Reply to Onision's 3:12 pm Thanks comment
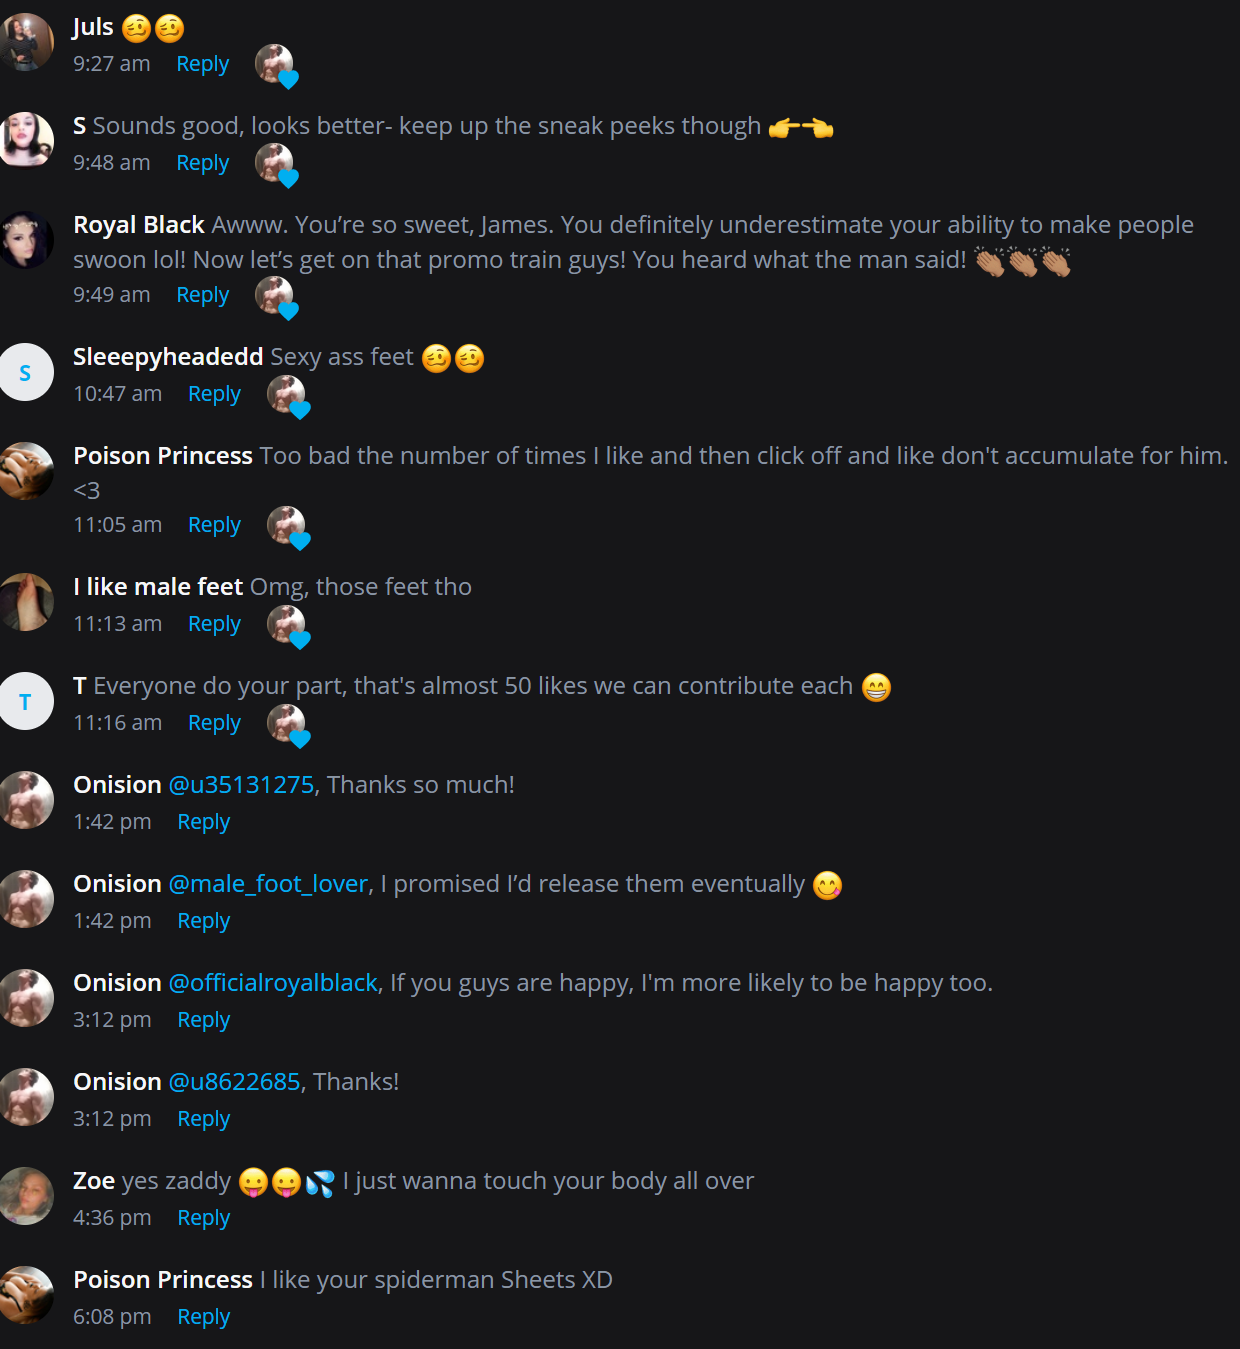 (204, 1119)
